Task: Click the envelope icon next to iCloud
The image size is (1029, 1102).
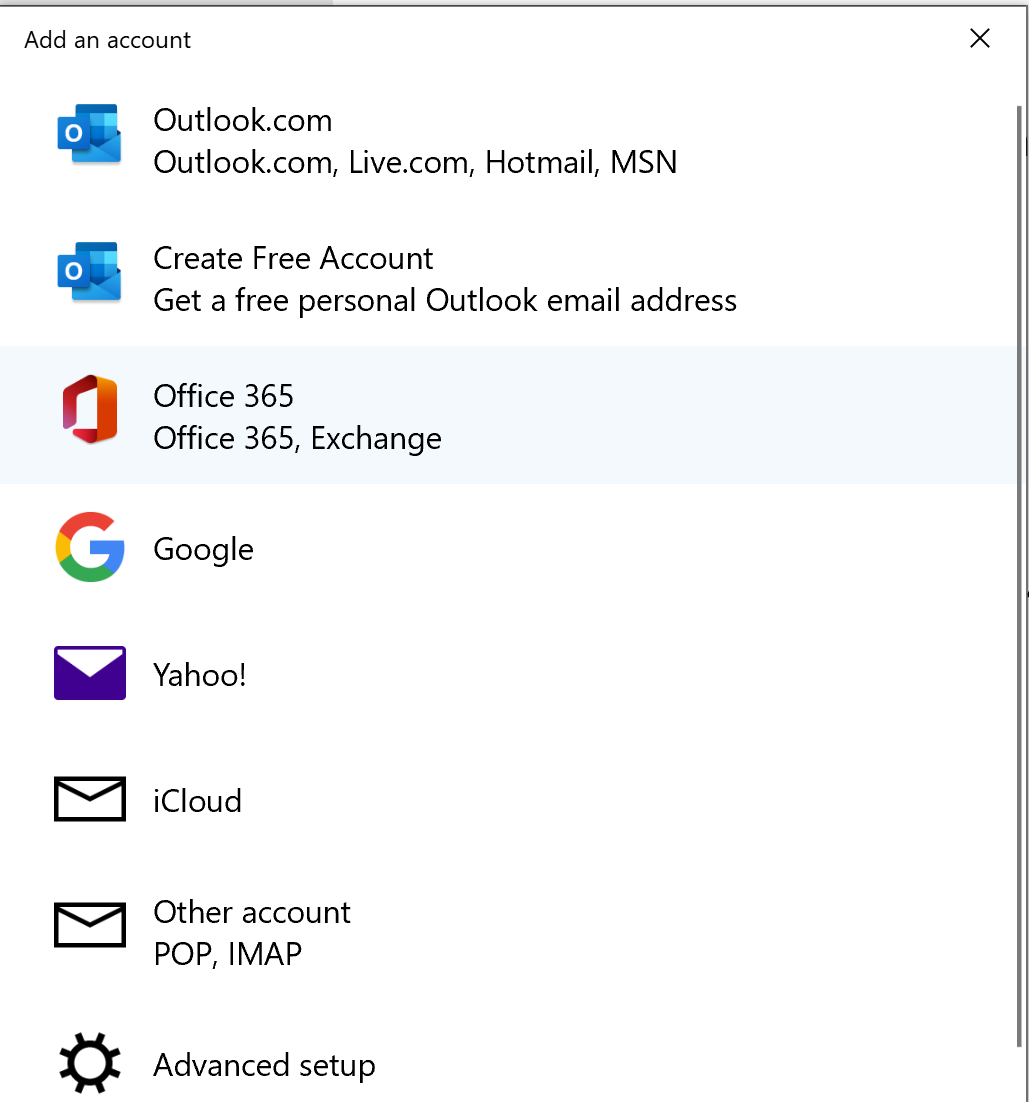Action: click(89, 799)
